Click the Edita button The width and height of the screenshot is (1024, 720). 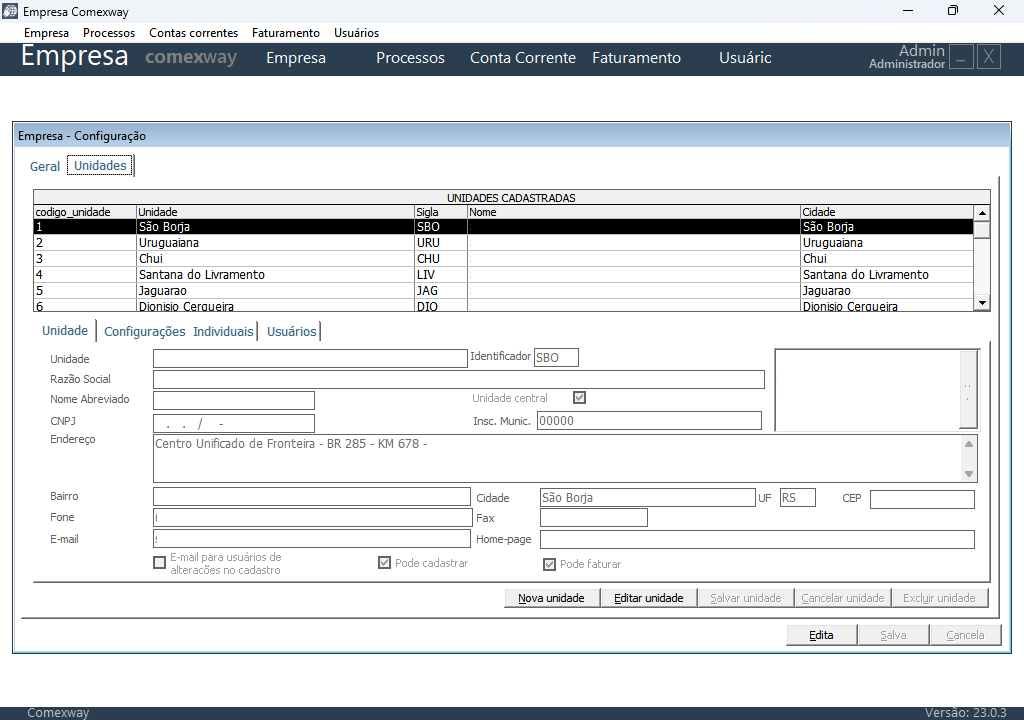click(x=821, y=635)
